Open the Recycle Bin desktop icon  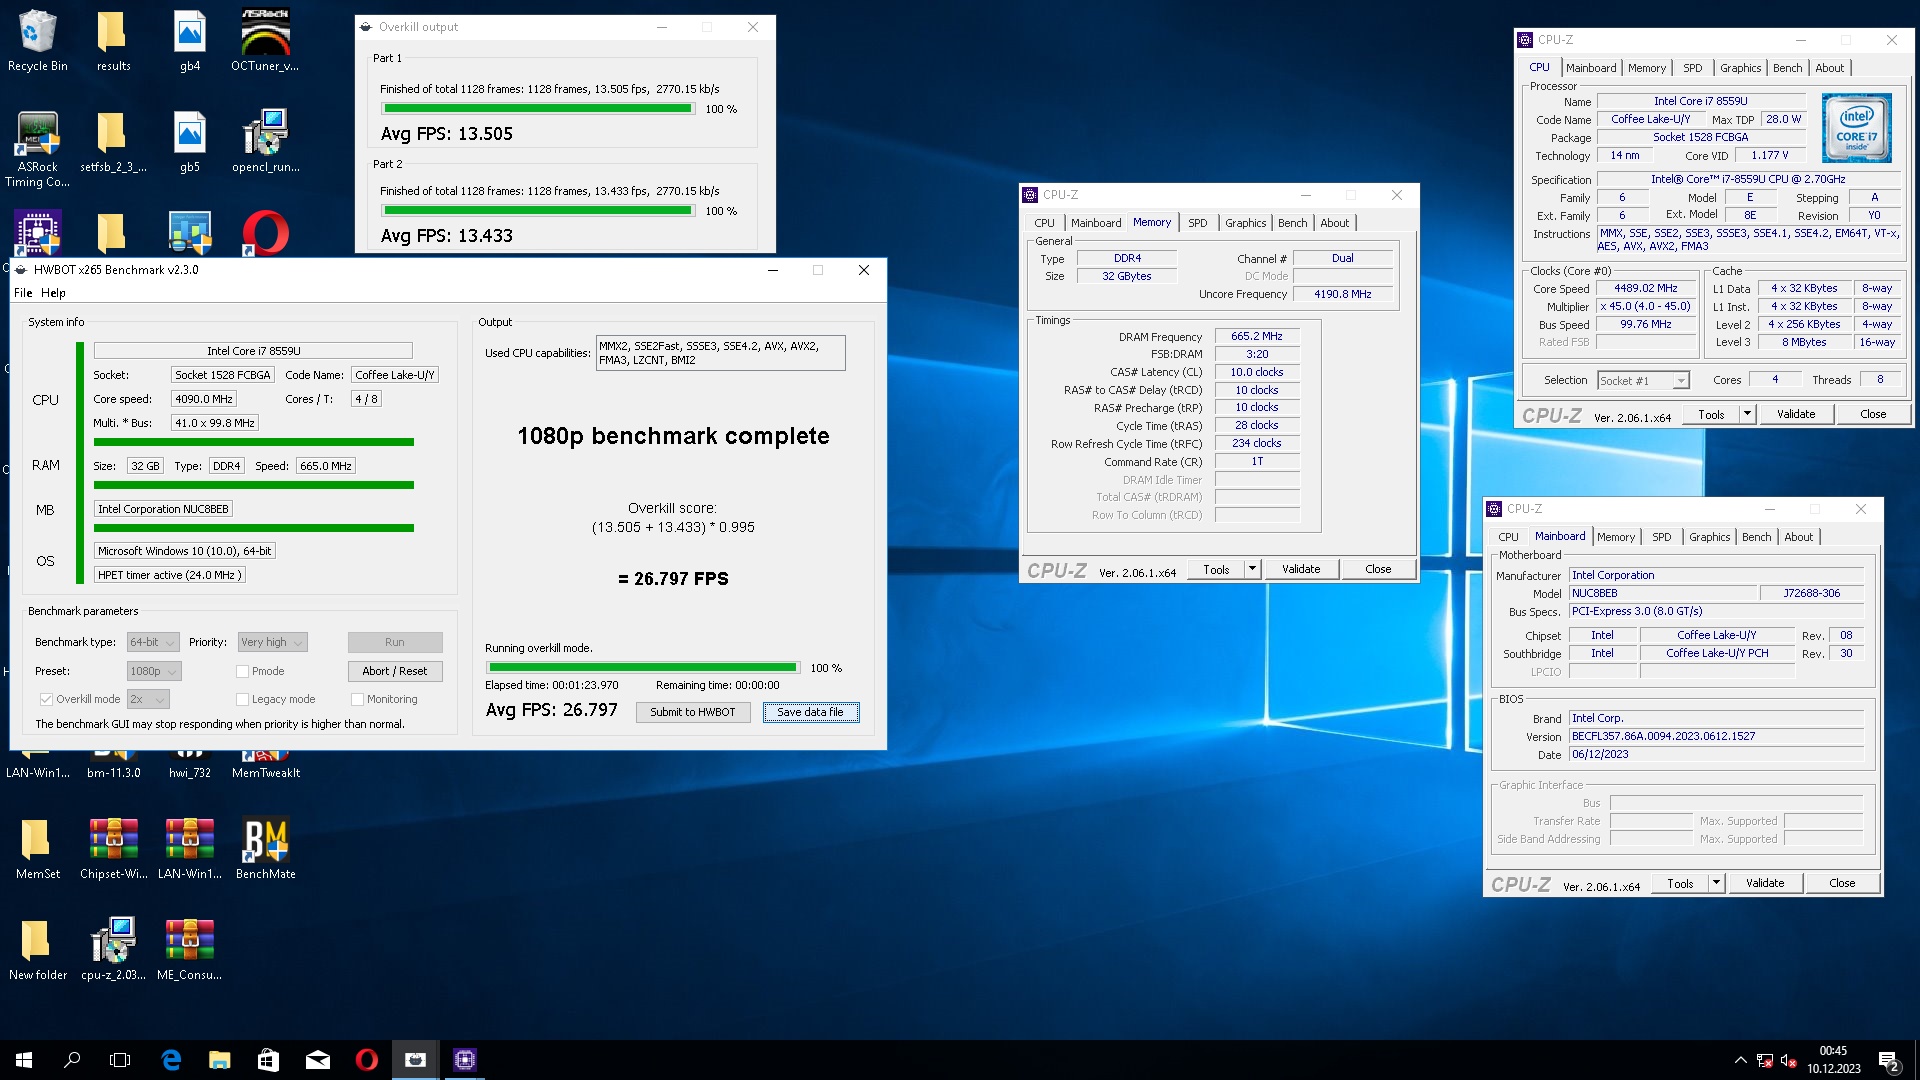pos(37,41)
